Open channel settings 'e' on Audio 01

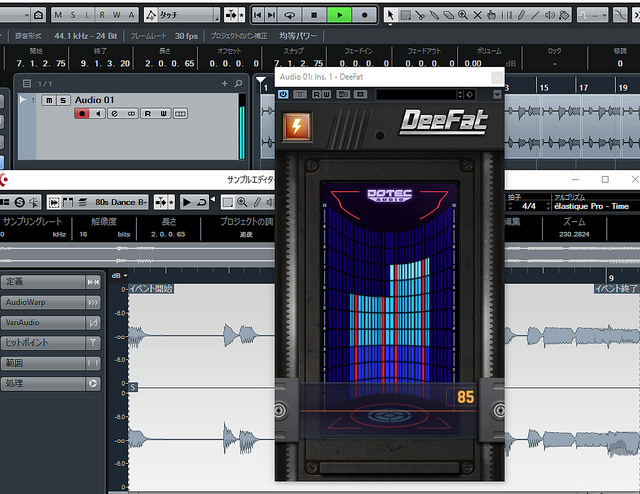coord(115,113)
